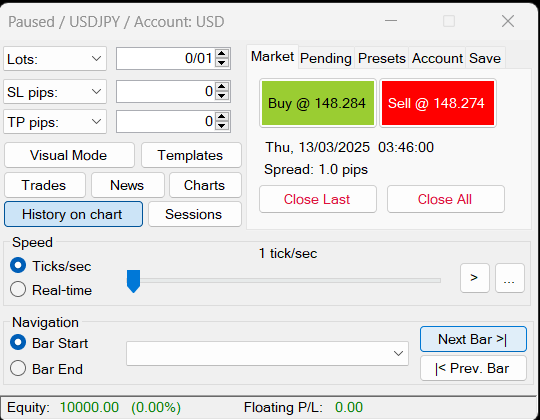Close the tester window

pyautogui.click(x=508, y=21)
